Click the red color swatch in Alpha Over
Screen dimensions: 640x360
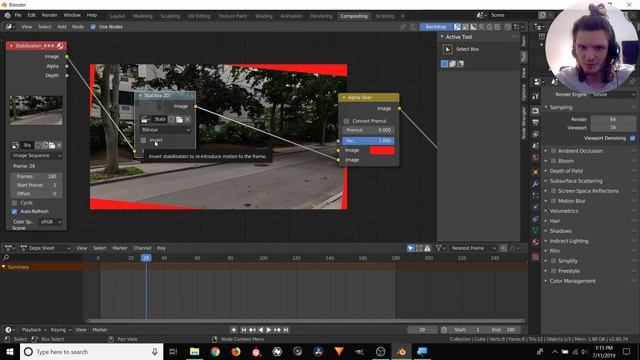pos(382,151)
